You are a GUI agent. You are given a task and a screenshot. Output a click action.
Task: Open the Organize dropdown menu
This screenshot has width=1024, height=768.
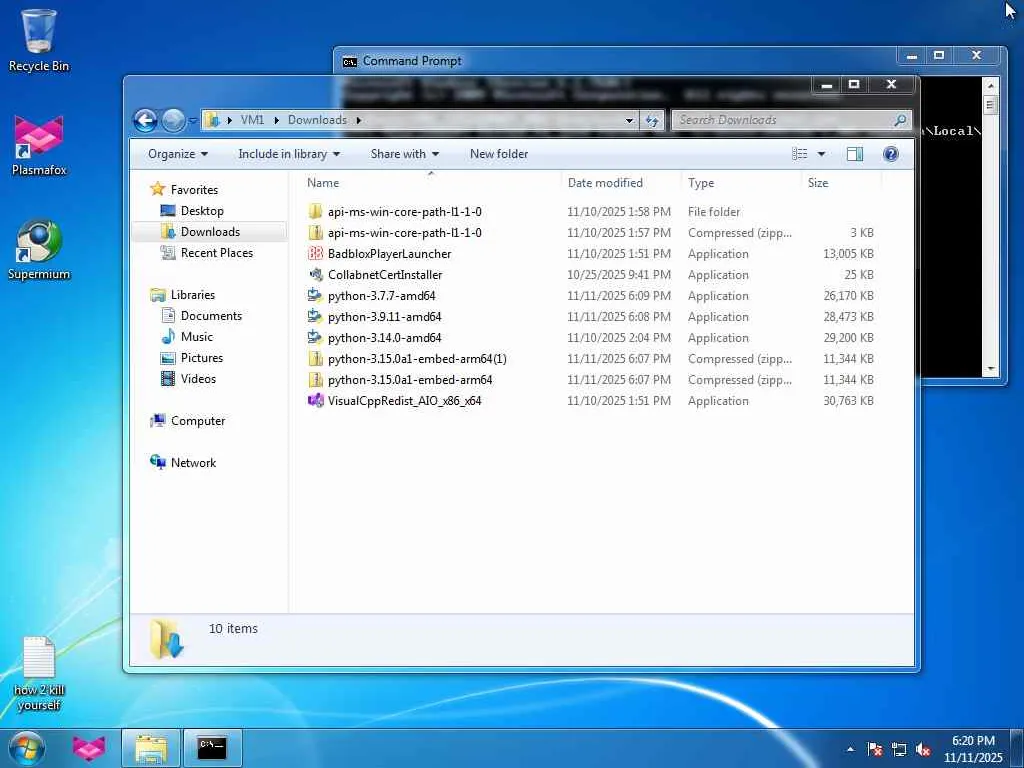click(x=178, y=154)
